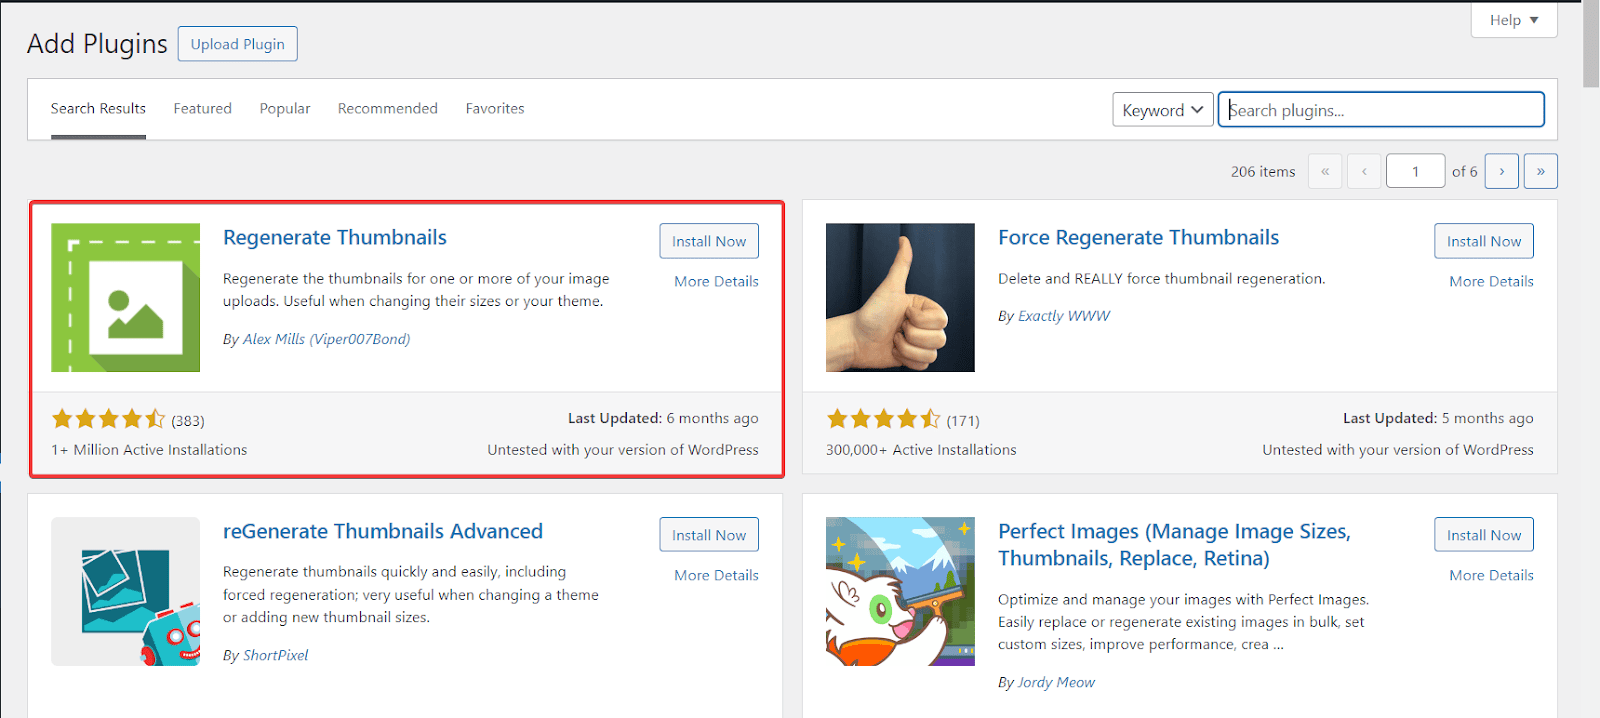Click the current page number field
The width and height of the screenshot is (1600, 718).
point(1415,171)
